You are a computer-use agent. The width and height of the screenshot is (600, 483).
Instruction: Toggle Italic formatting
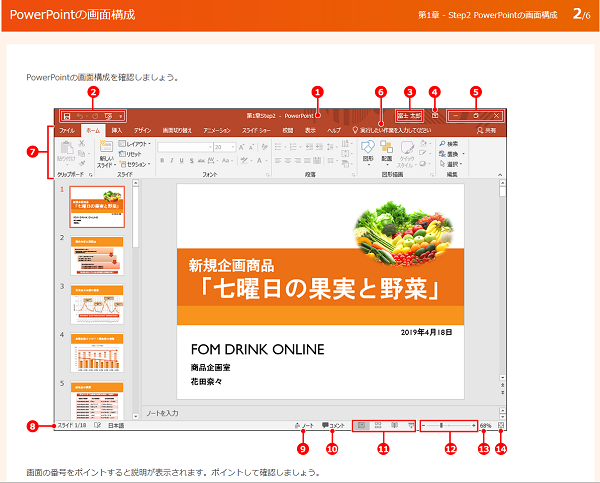(172, 161)
